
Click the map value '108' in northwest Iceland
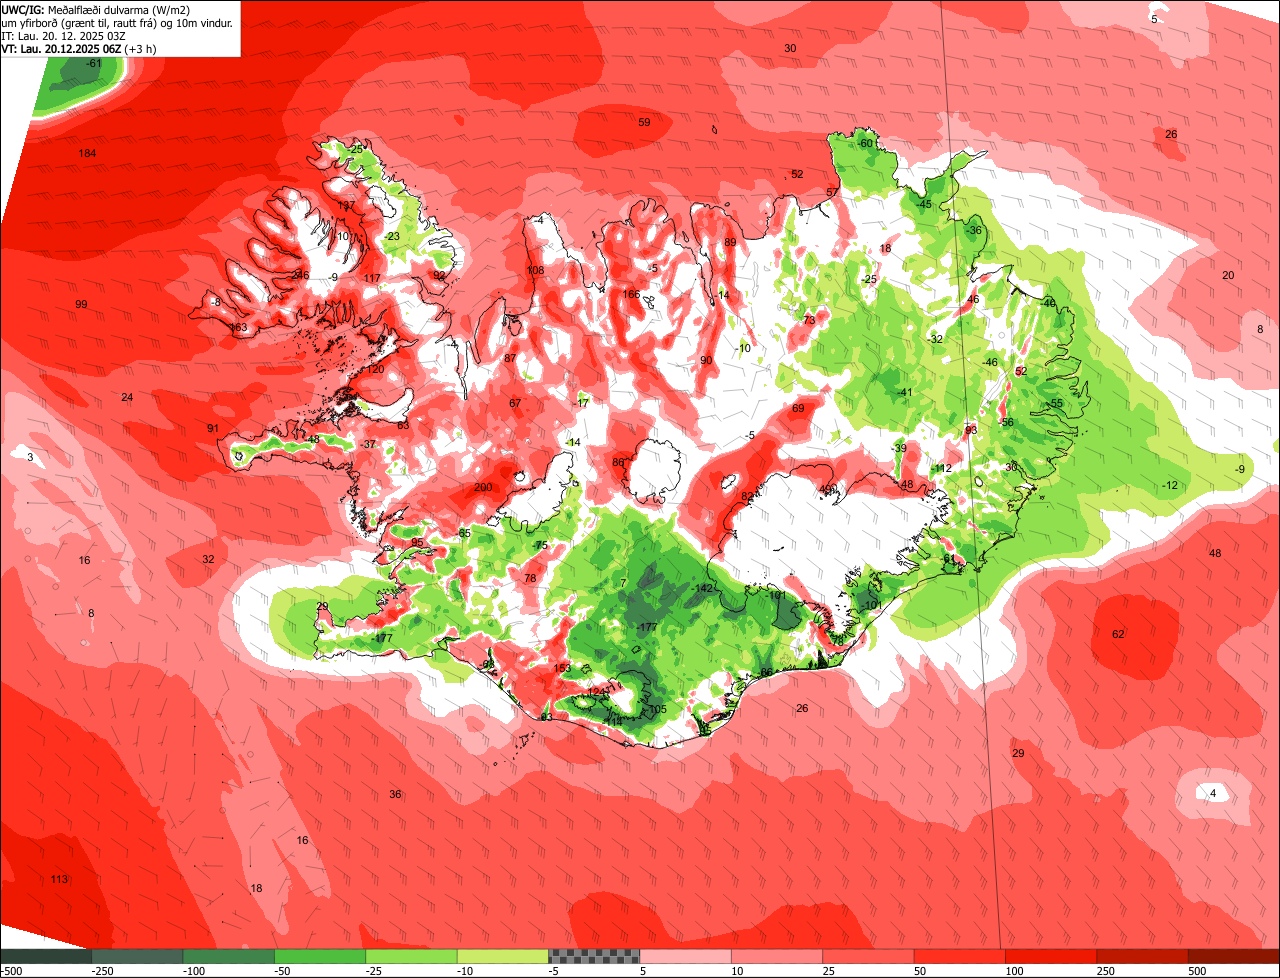coord(536,270)
